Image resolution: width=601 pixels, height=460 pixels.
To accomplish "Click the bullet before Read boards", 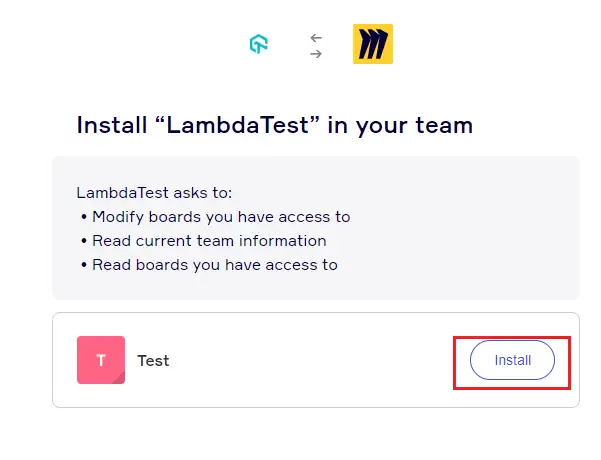I will (83, 265).
